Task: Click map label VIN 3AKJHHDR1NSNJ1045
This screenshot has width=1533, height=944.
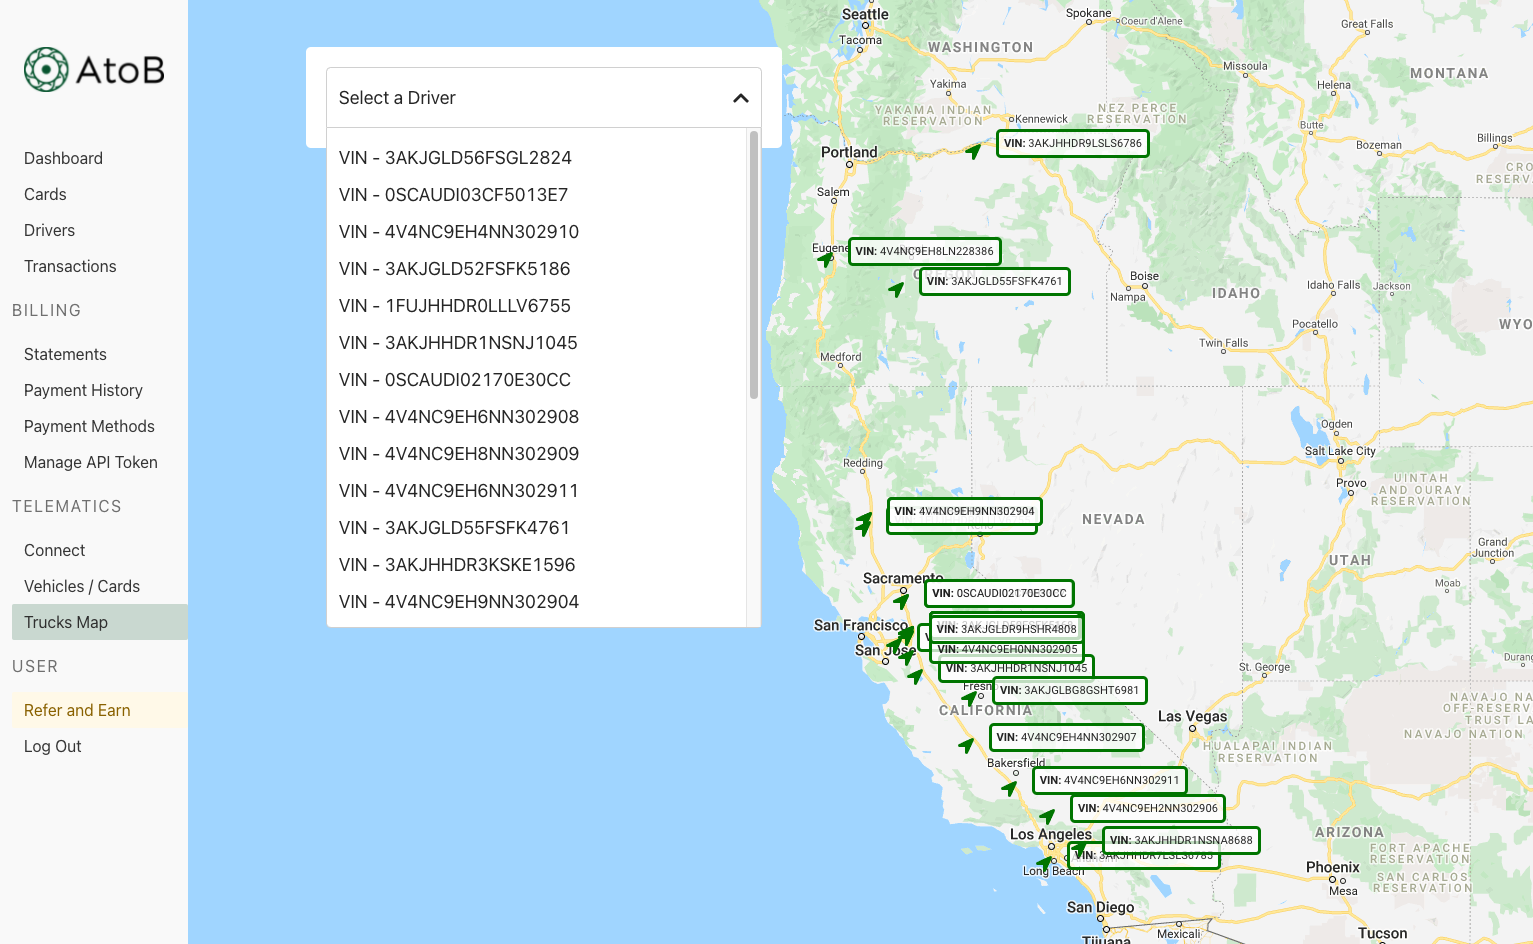Action: pos(1016,668)
